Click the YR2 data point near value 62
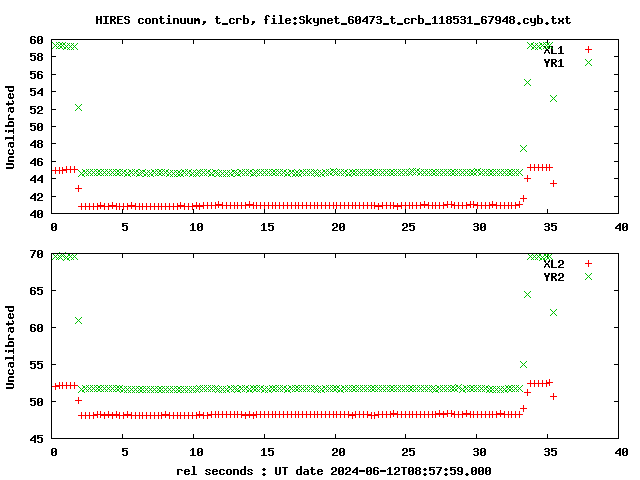 pos(553,312)
